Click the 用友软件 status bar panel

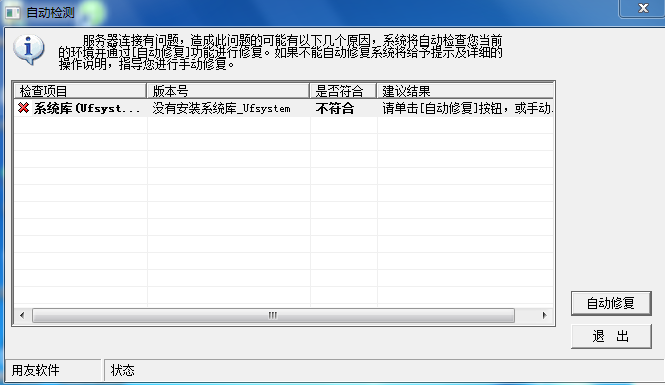53,370
